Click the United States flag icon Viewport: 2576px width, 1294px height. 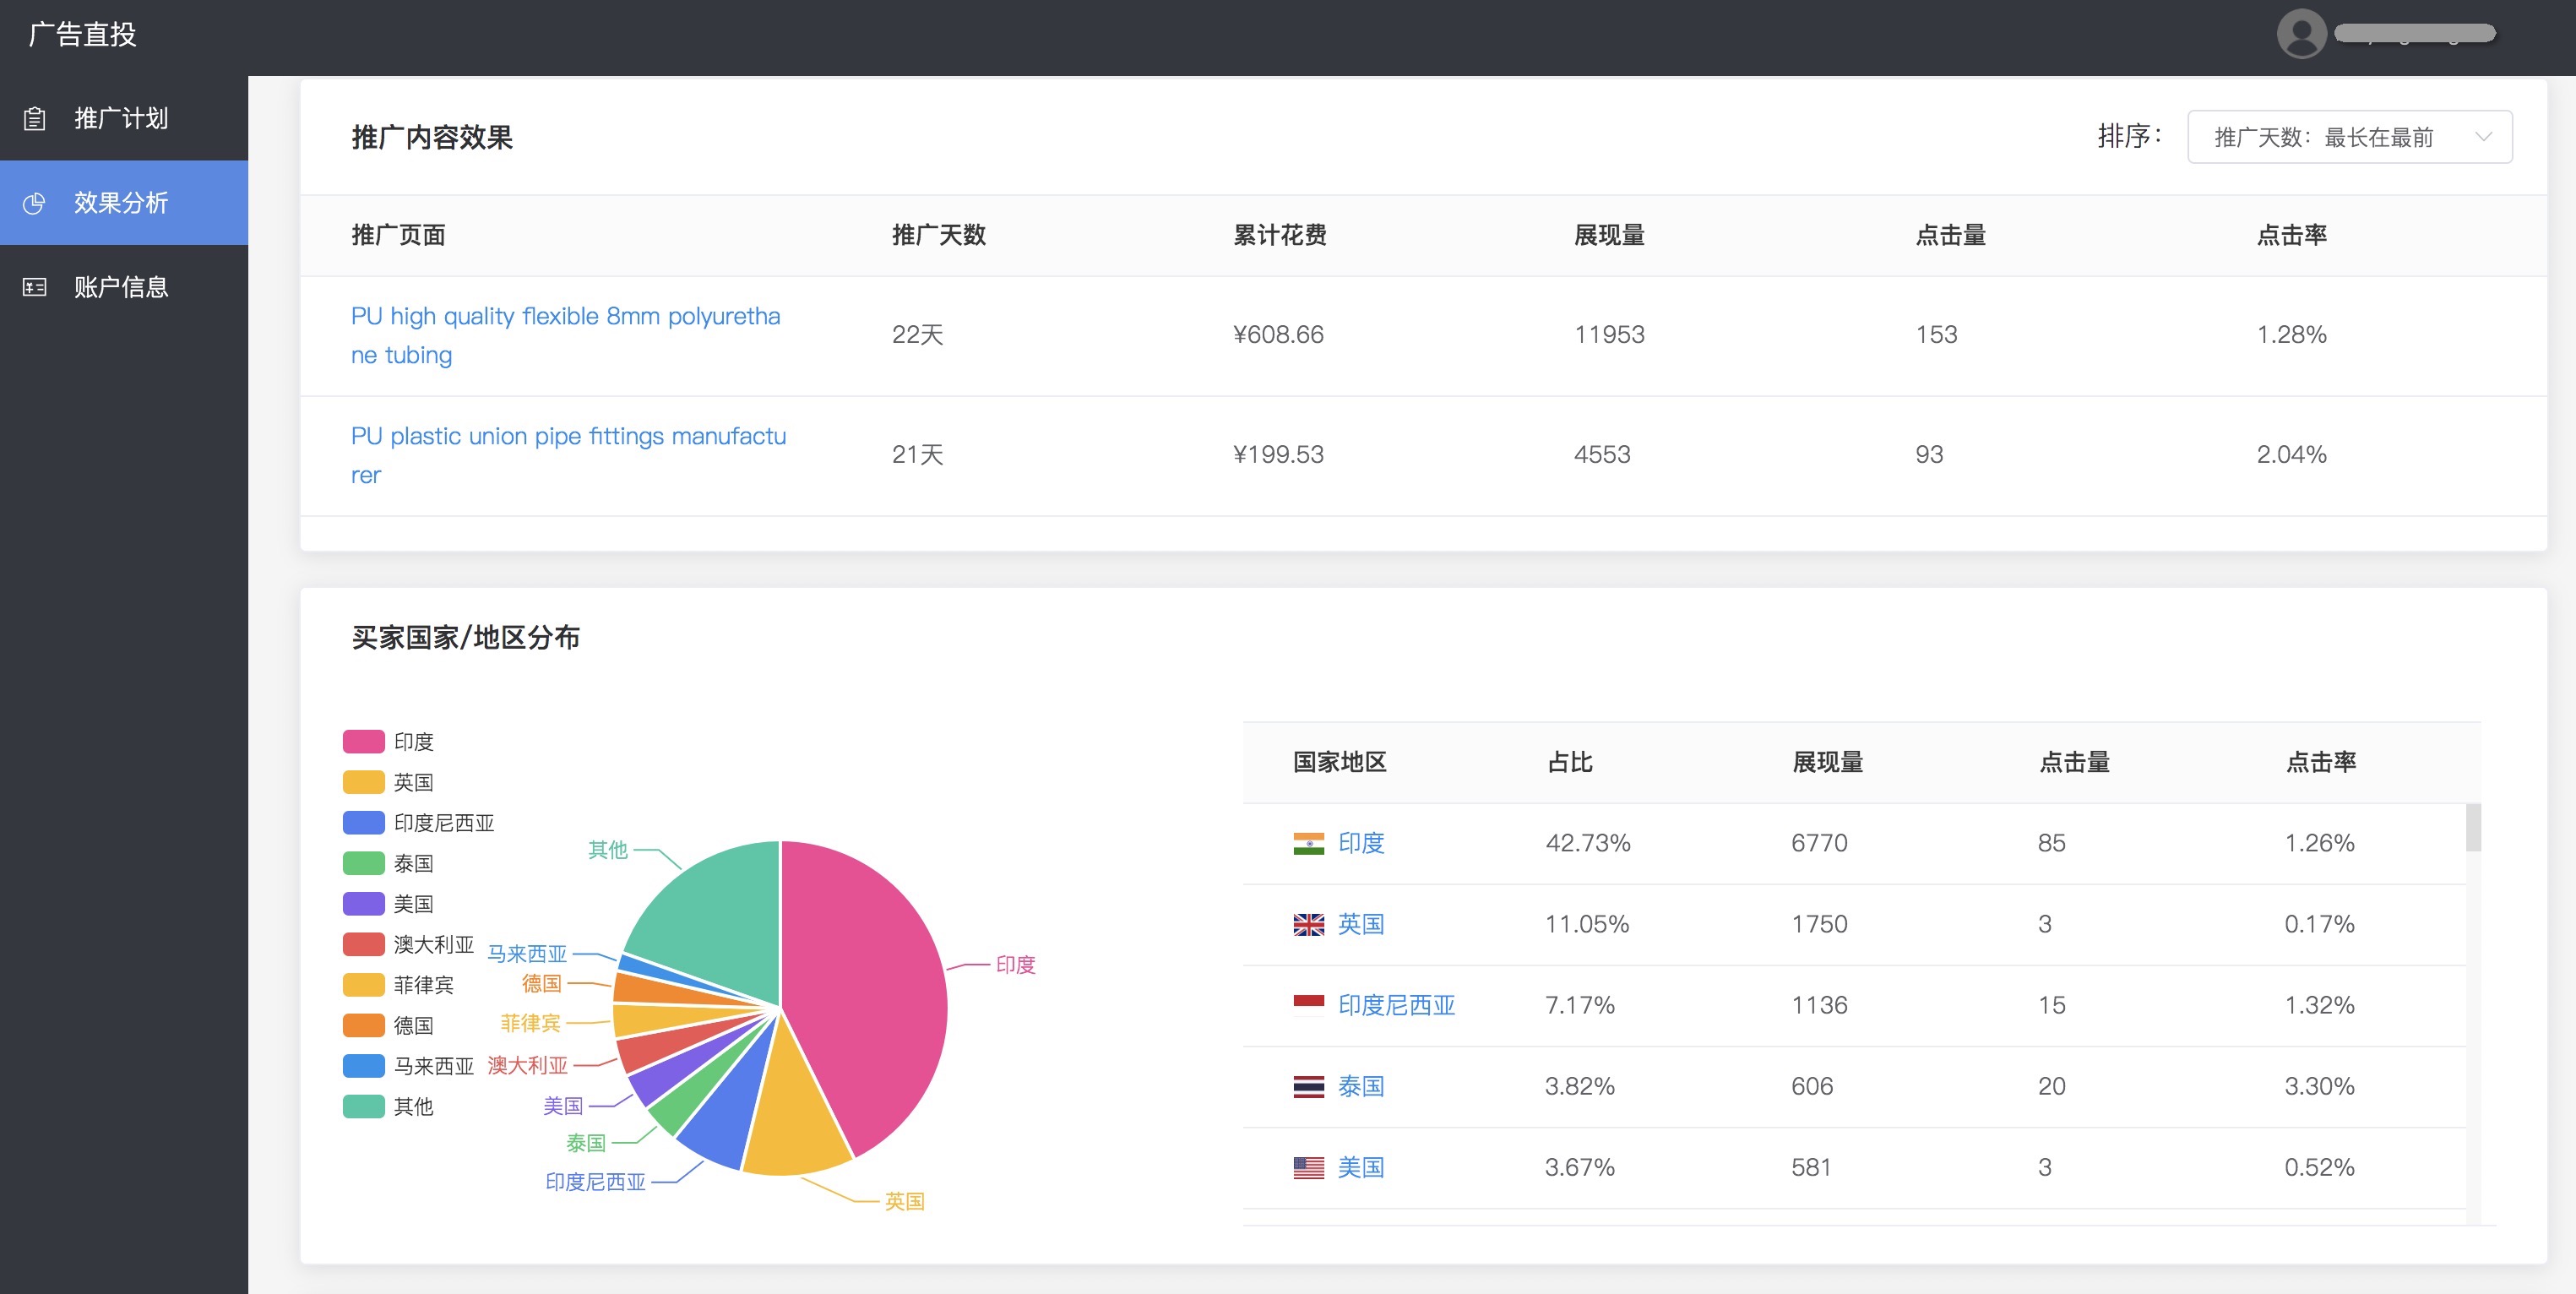click(x=1308, y=1167)
